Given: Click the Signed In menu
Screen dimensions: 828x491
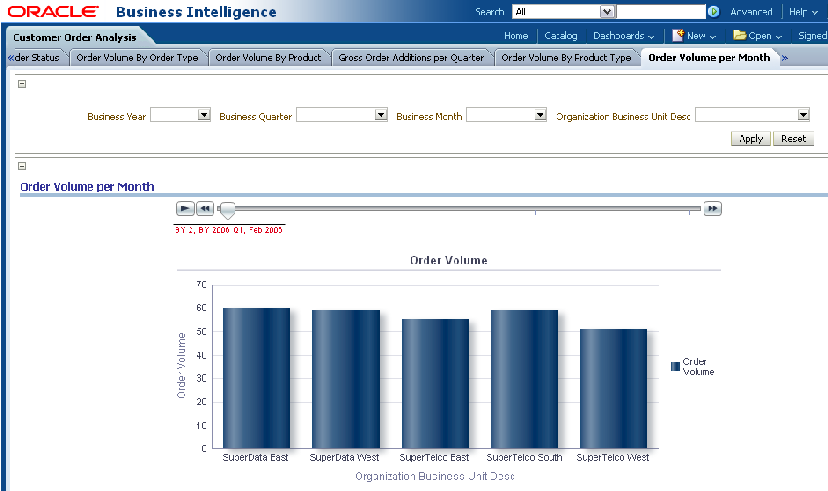Looking at the screenshot, I should [x=813, y=36].
